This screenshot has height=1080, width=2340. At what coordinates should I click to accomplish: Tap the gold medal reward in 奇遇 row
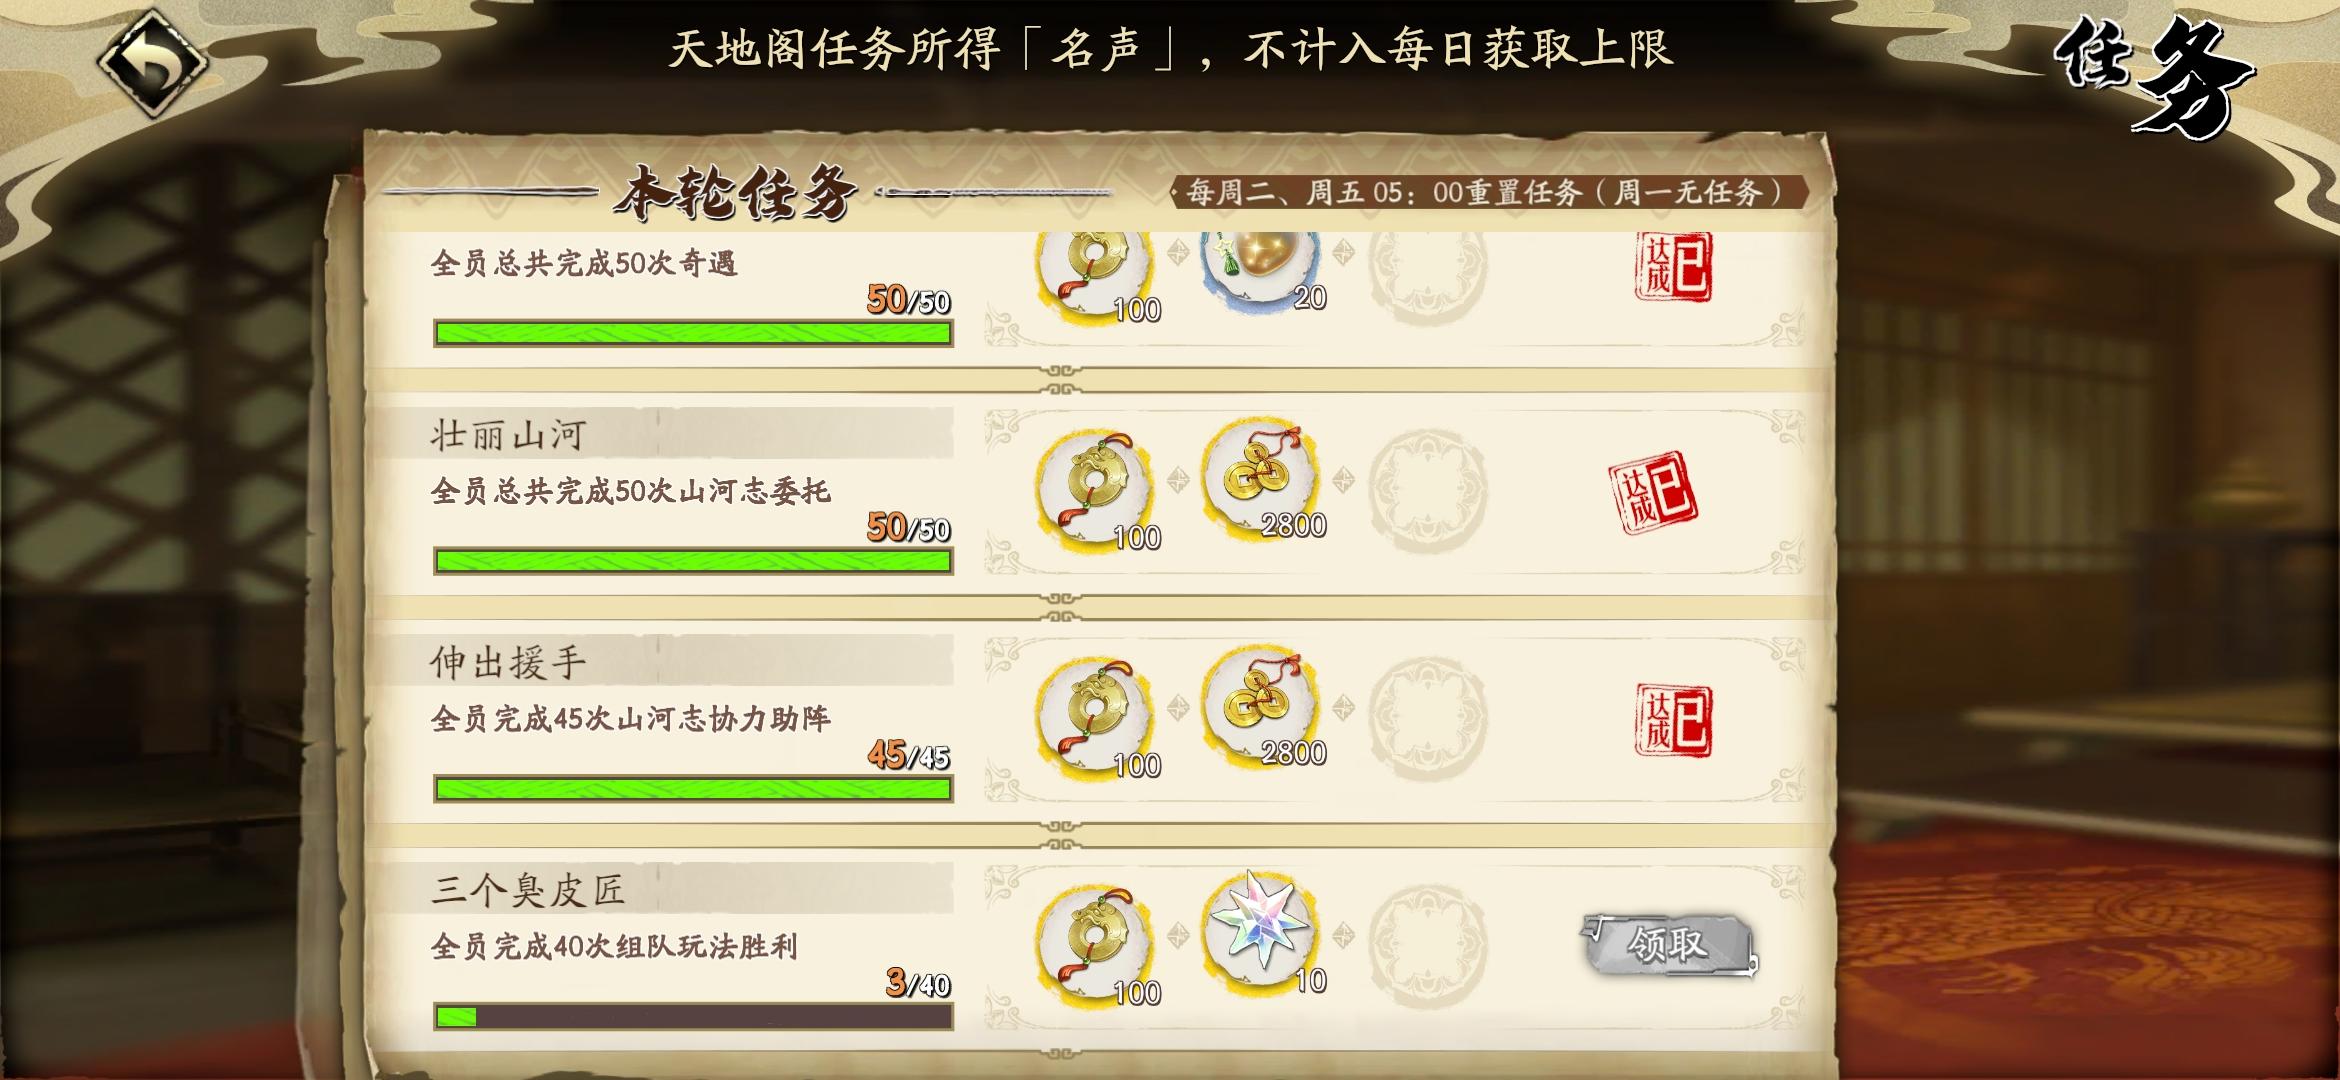1095,277
